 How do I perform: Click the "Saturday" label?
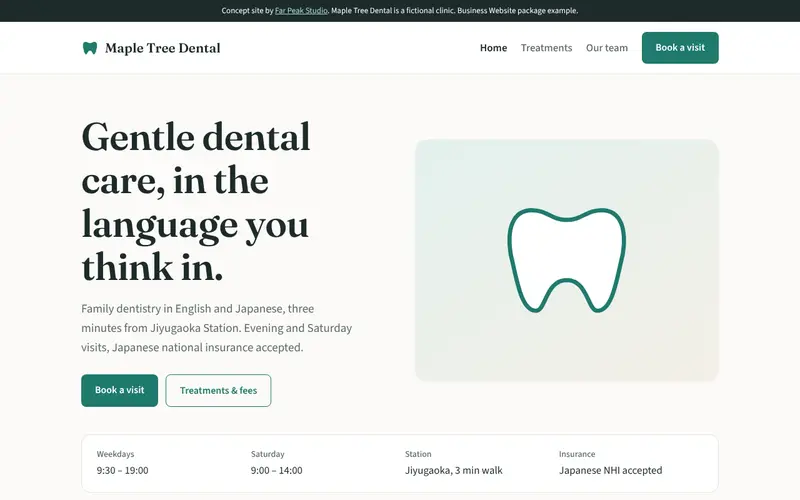(x=267, y=454)
